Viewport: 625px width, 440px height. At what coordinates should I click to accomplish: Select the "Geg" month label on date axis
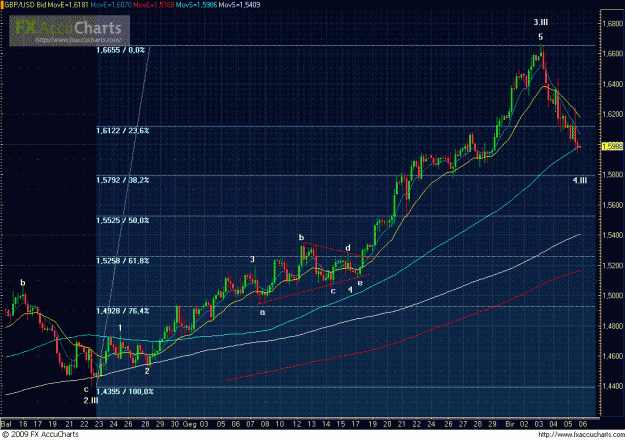tap(189, 424)
